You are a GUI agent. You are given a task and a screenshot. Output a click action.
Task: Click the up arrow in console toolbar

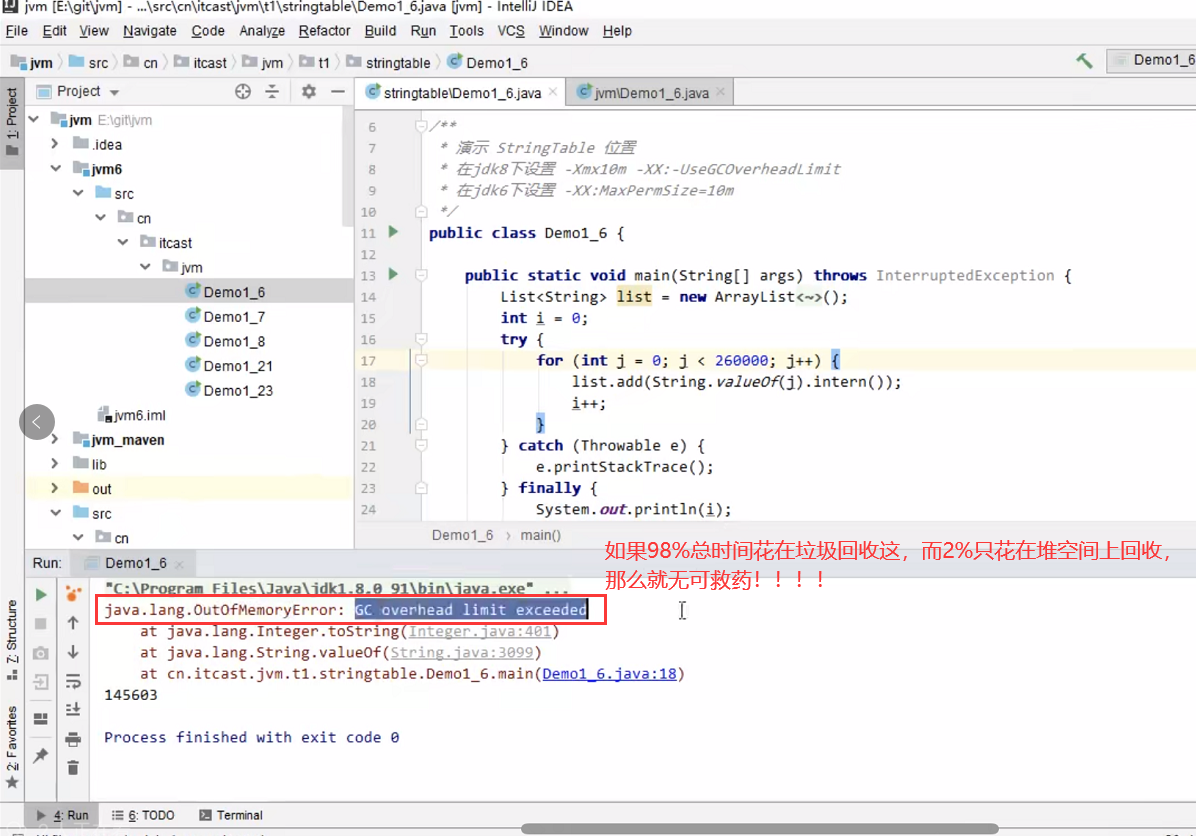pyautogui.click(x=73, y=623)
